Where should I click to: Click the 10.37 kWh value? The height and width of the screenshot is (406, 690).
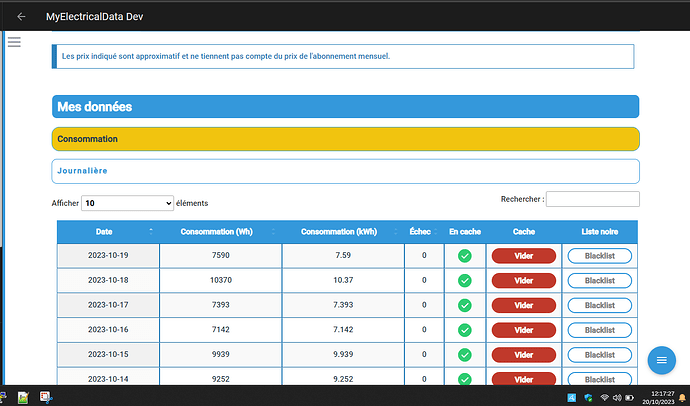(343, 280)
